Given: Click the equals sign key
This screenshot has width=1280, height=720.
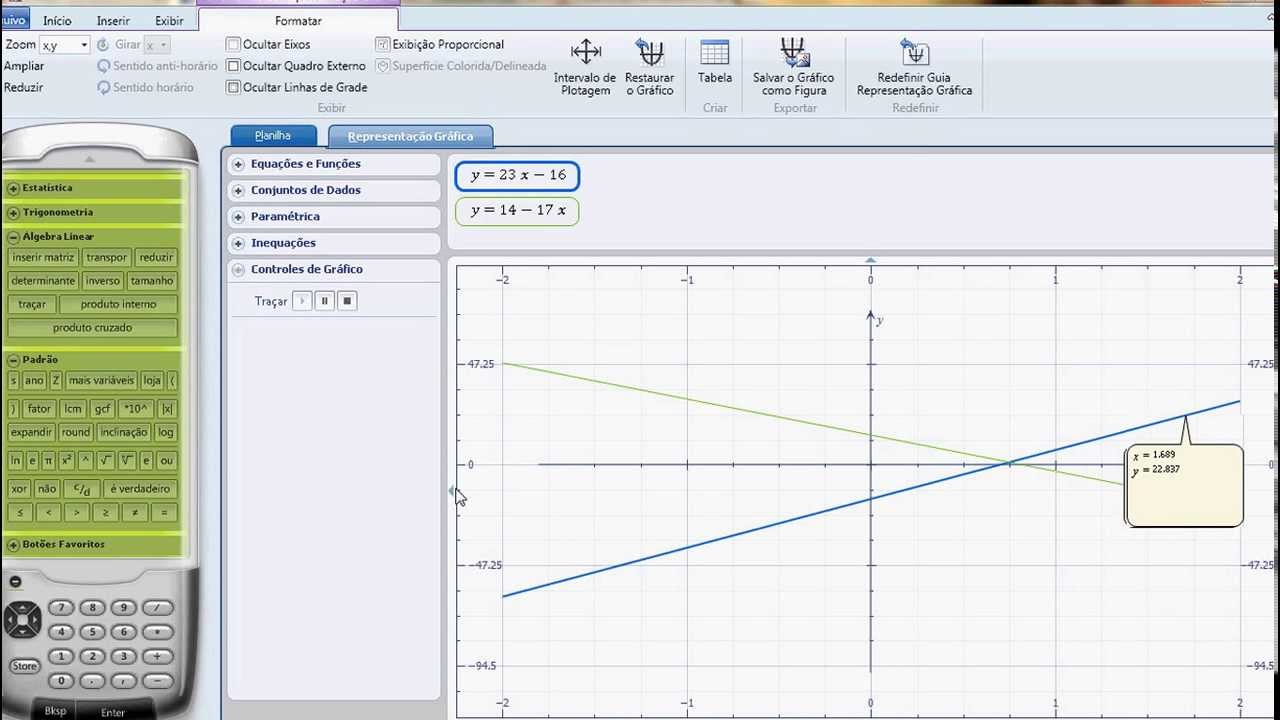Looking at the screenshot, I should pyautogui.click(x=163, y=513).
